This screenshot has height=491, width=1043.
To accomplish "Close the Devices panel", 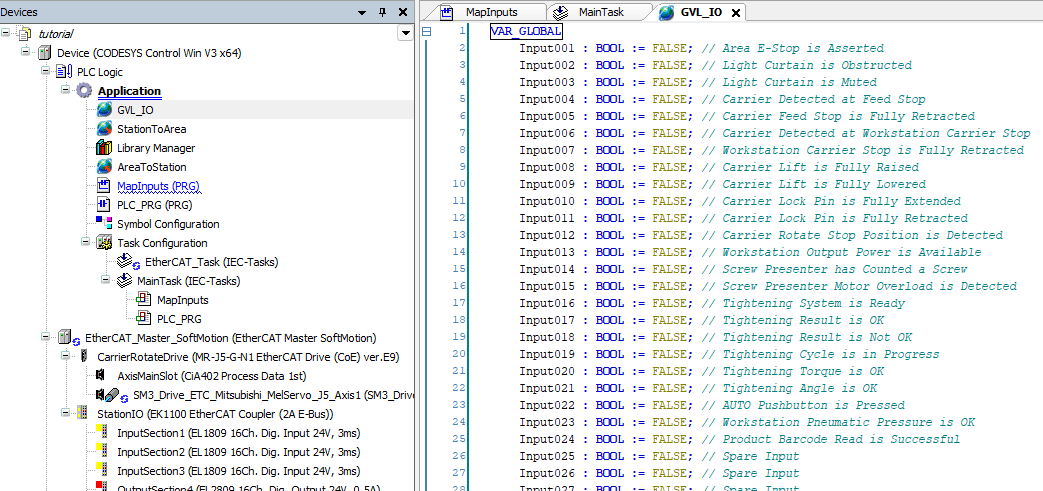I will tap(402, 13).
